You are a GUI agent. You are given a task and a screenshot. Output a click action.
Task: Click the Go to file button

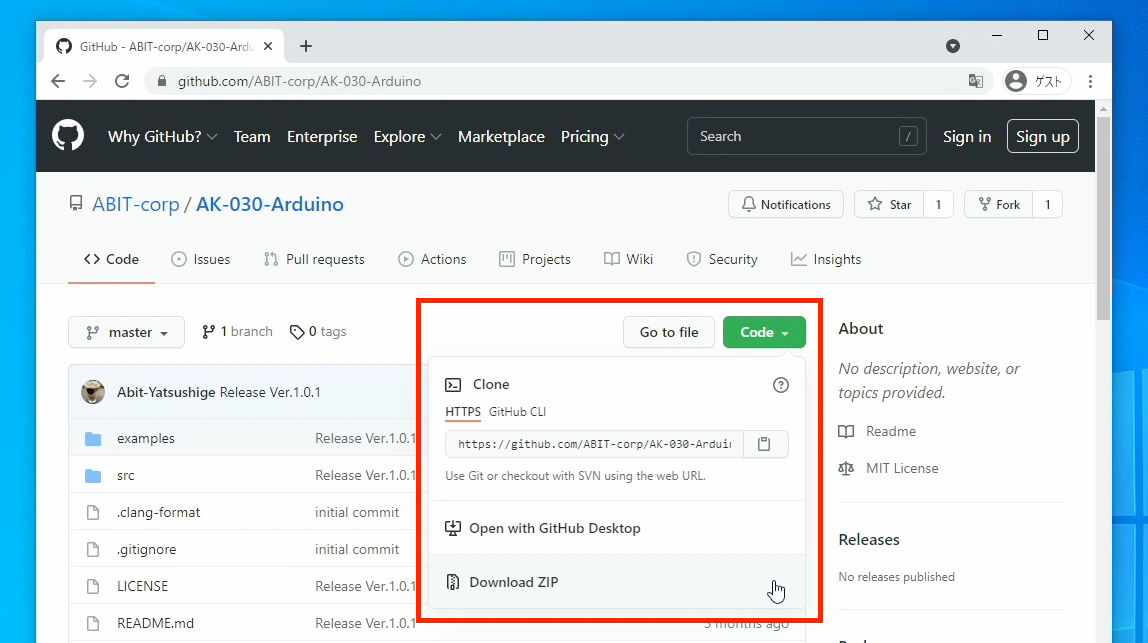coord(669,332)
